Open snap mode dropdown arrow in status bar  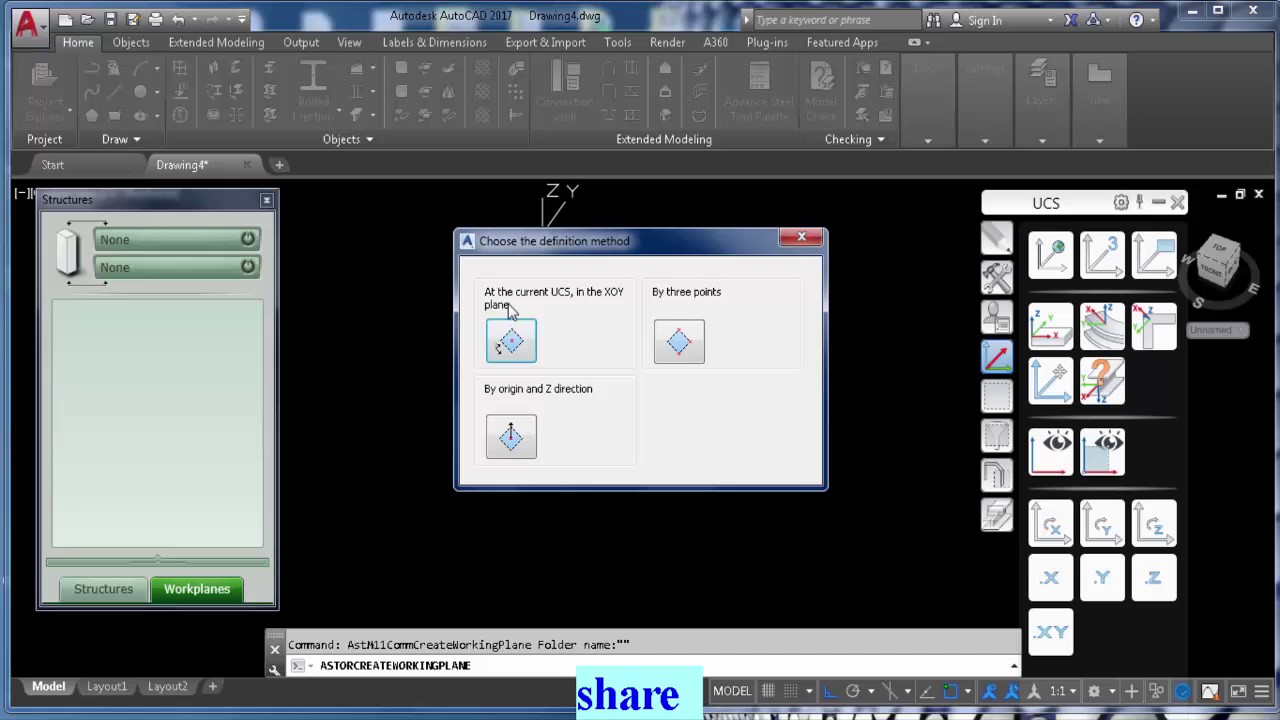click(x=809, y=691)
